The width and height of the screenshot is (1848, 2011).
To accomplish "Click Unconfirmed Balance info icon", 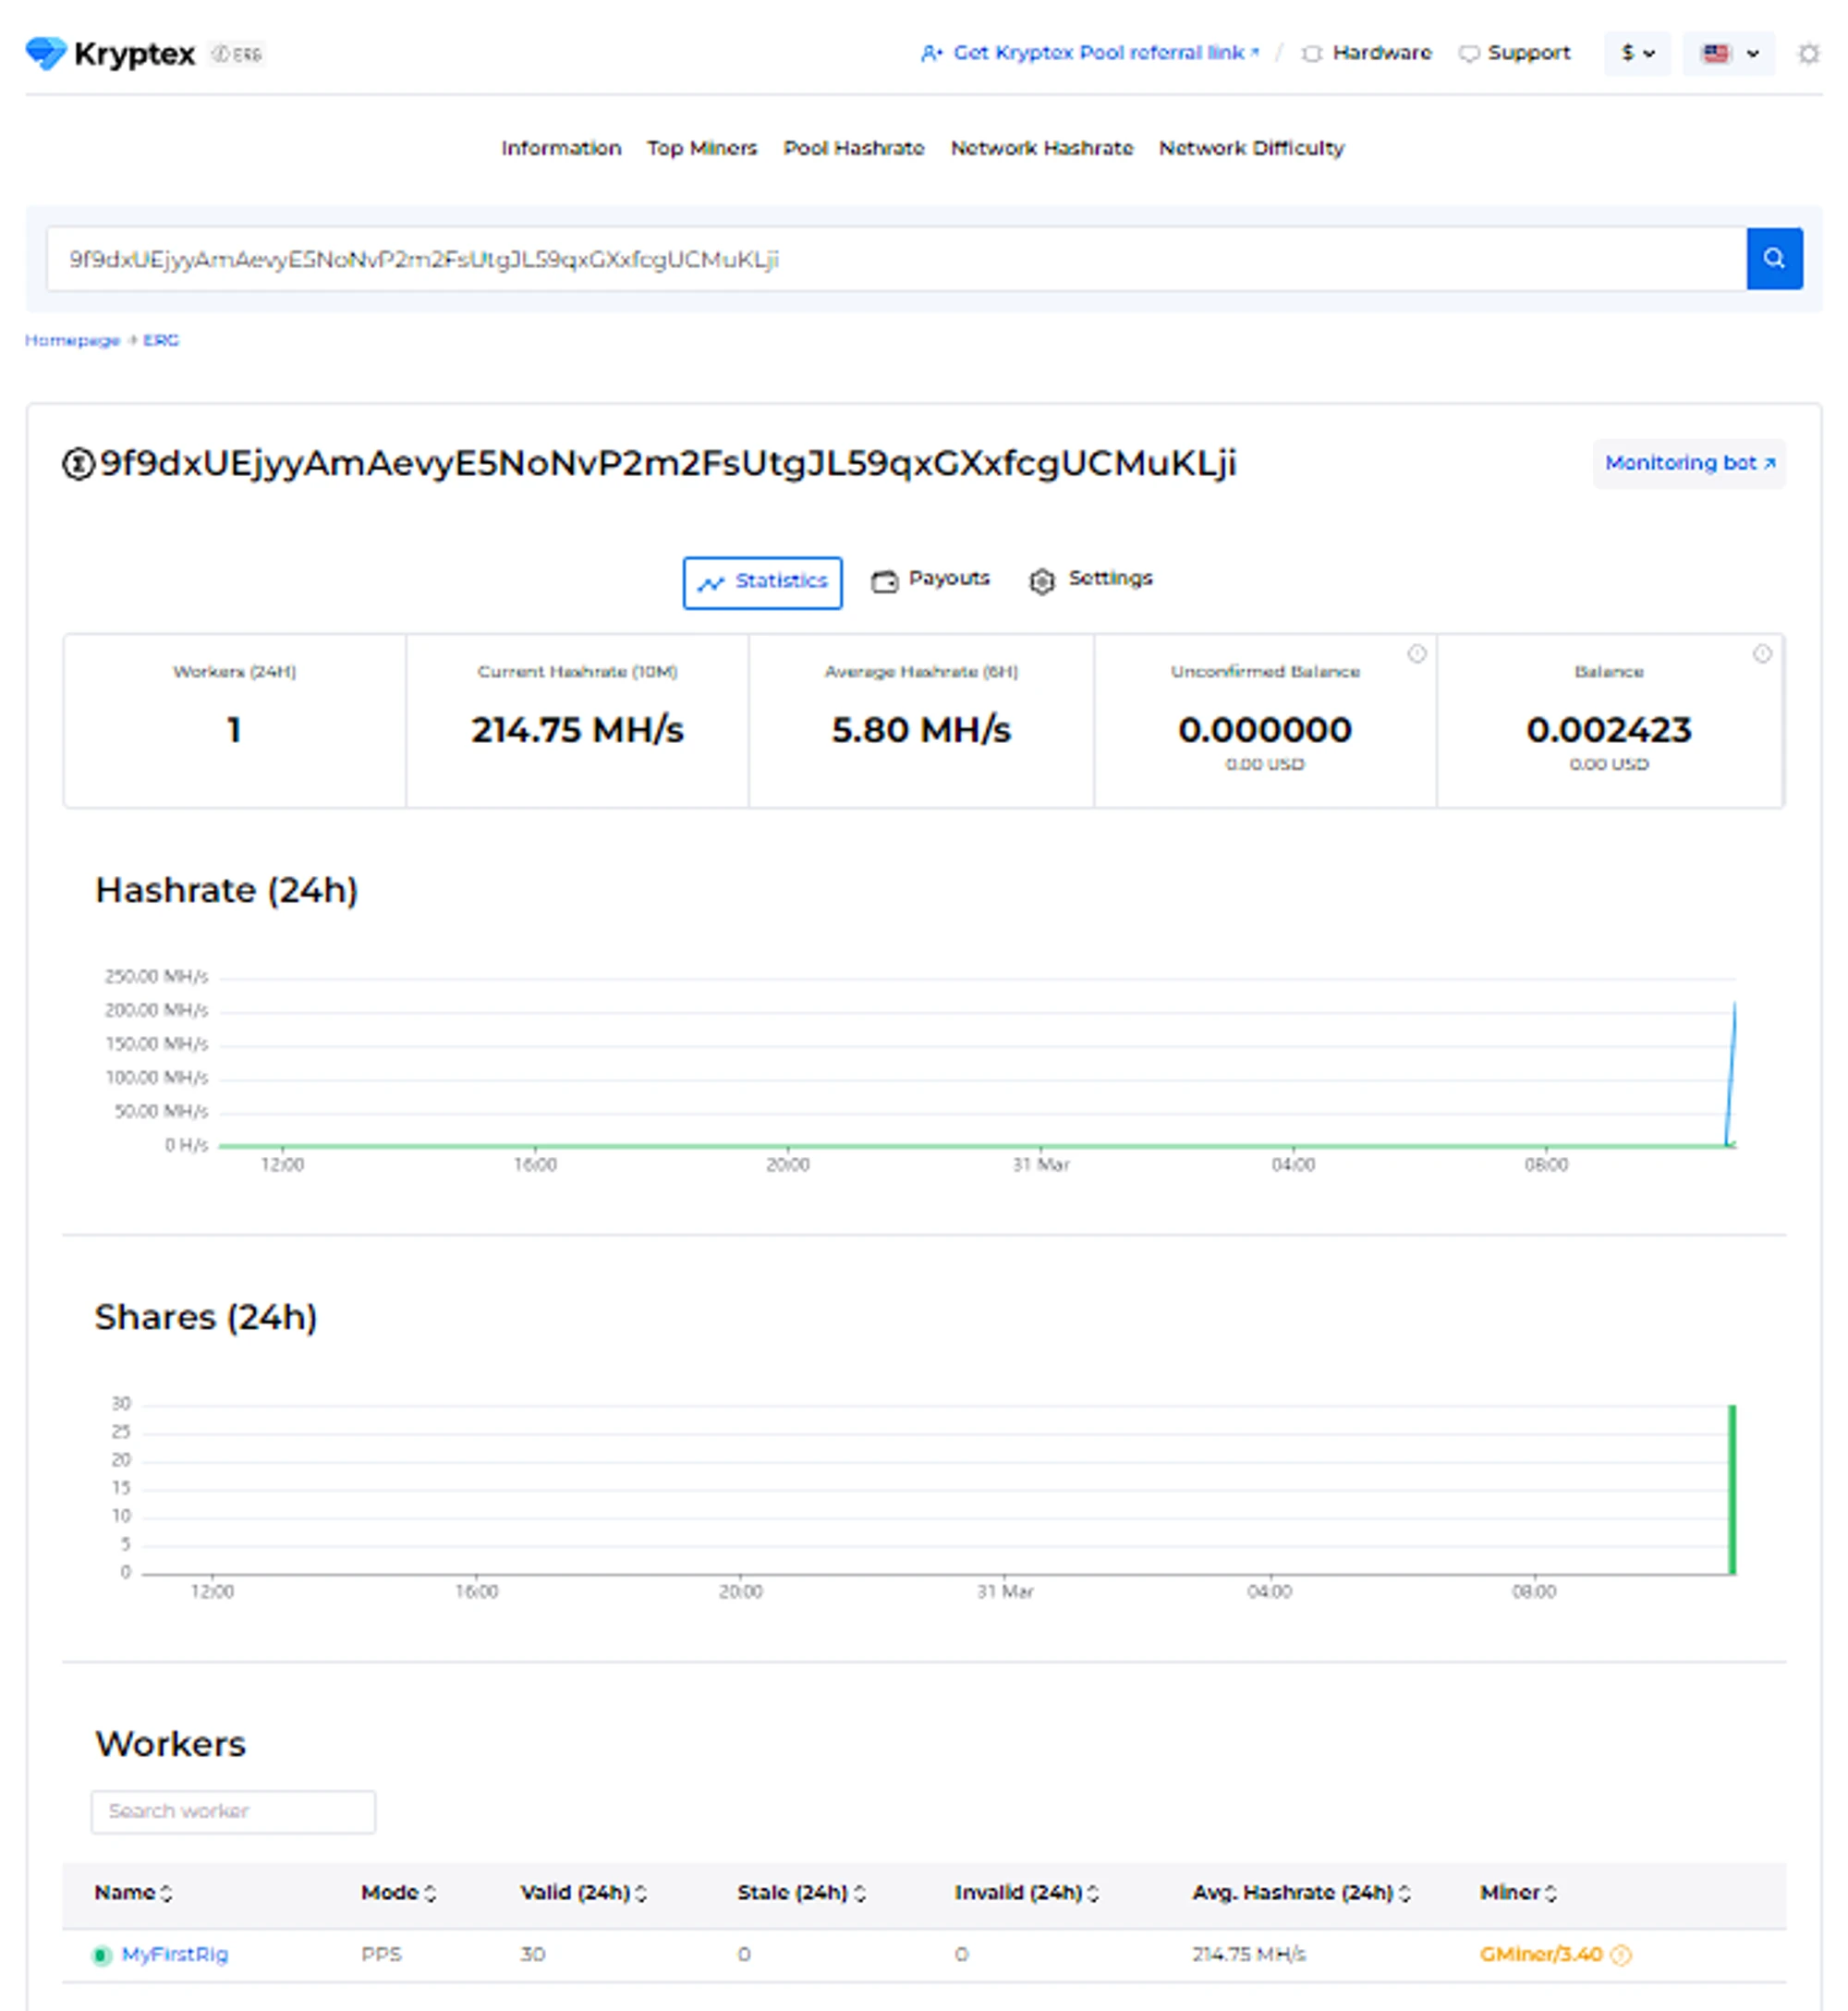I will [x=1416, y=654].
